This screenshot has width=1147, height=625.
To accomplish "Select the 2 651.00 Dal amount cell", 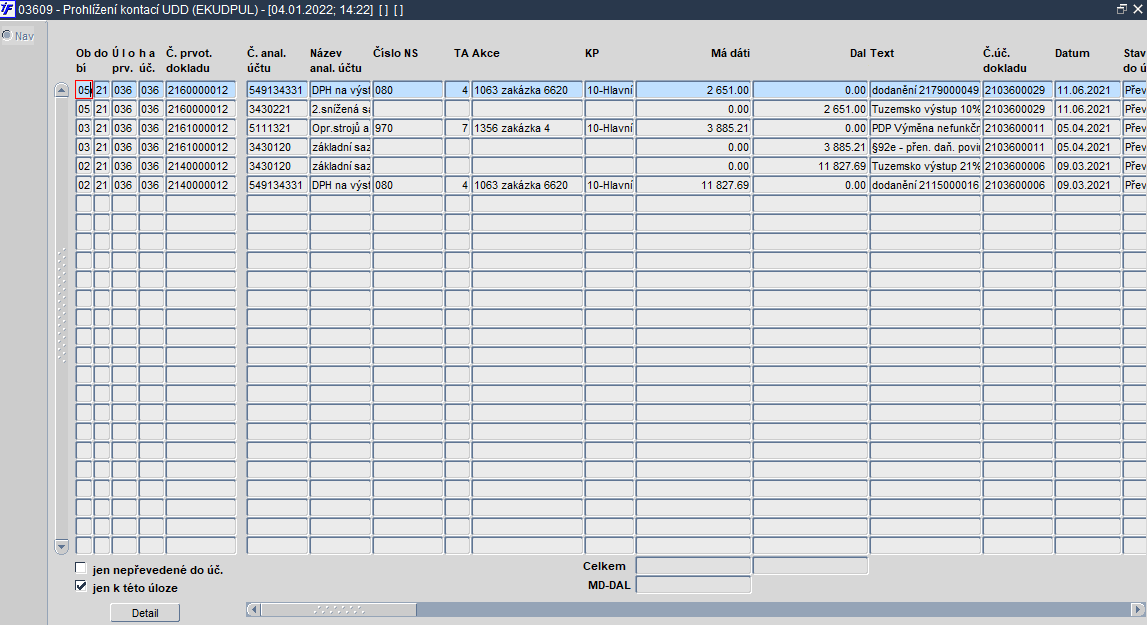I will [811, 109].
